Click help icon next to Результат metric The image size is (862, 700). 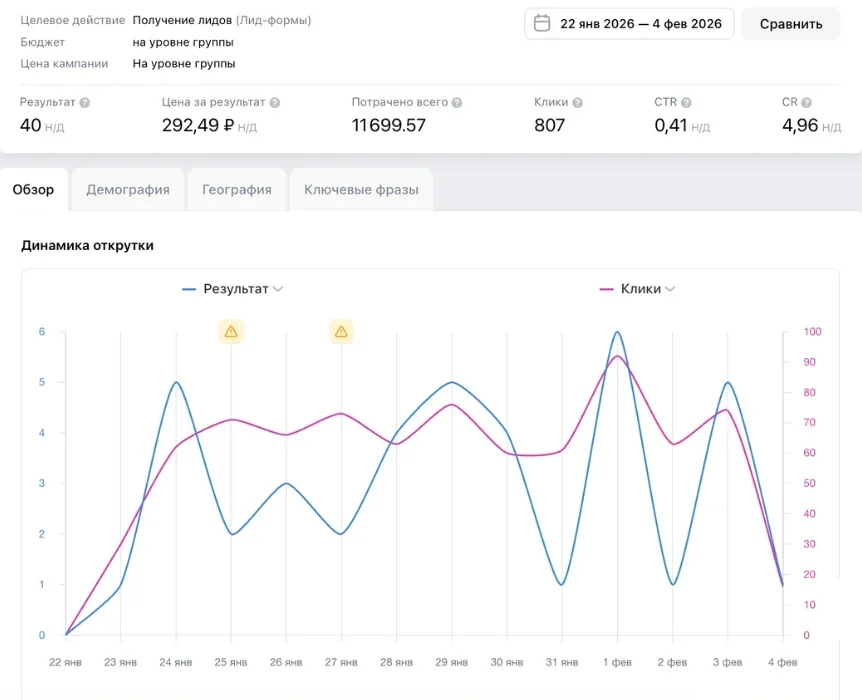[x=85, y=103]
